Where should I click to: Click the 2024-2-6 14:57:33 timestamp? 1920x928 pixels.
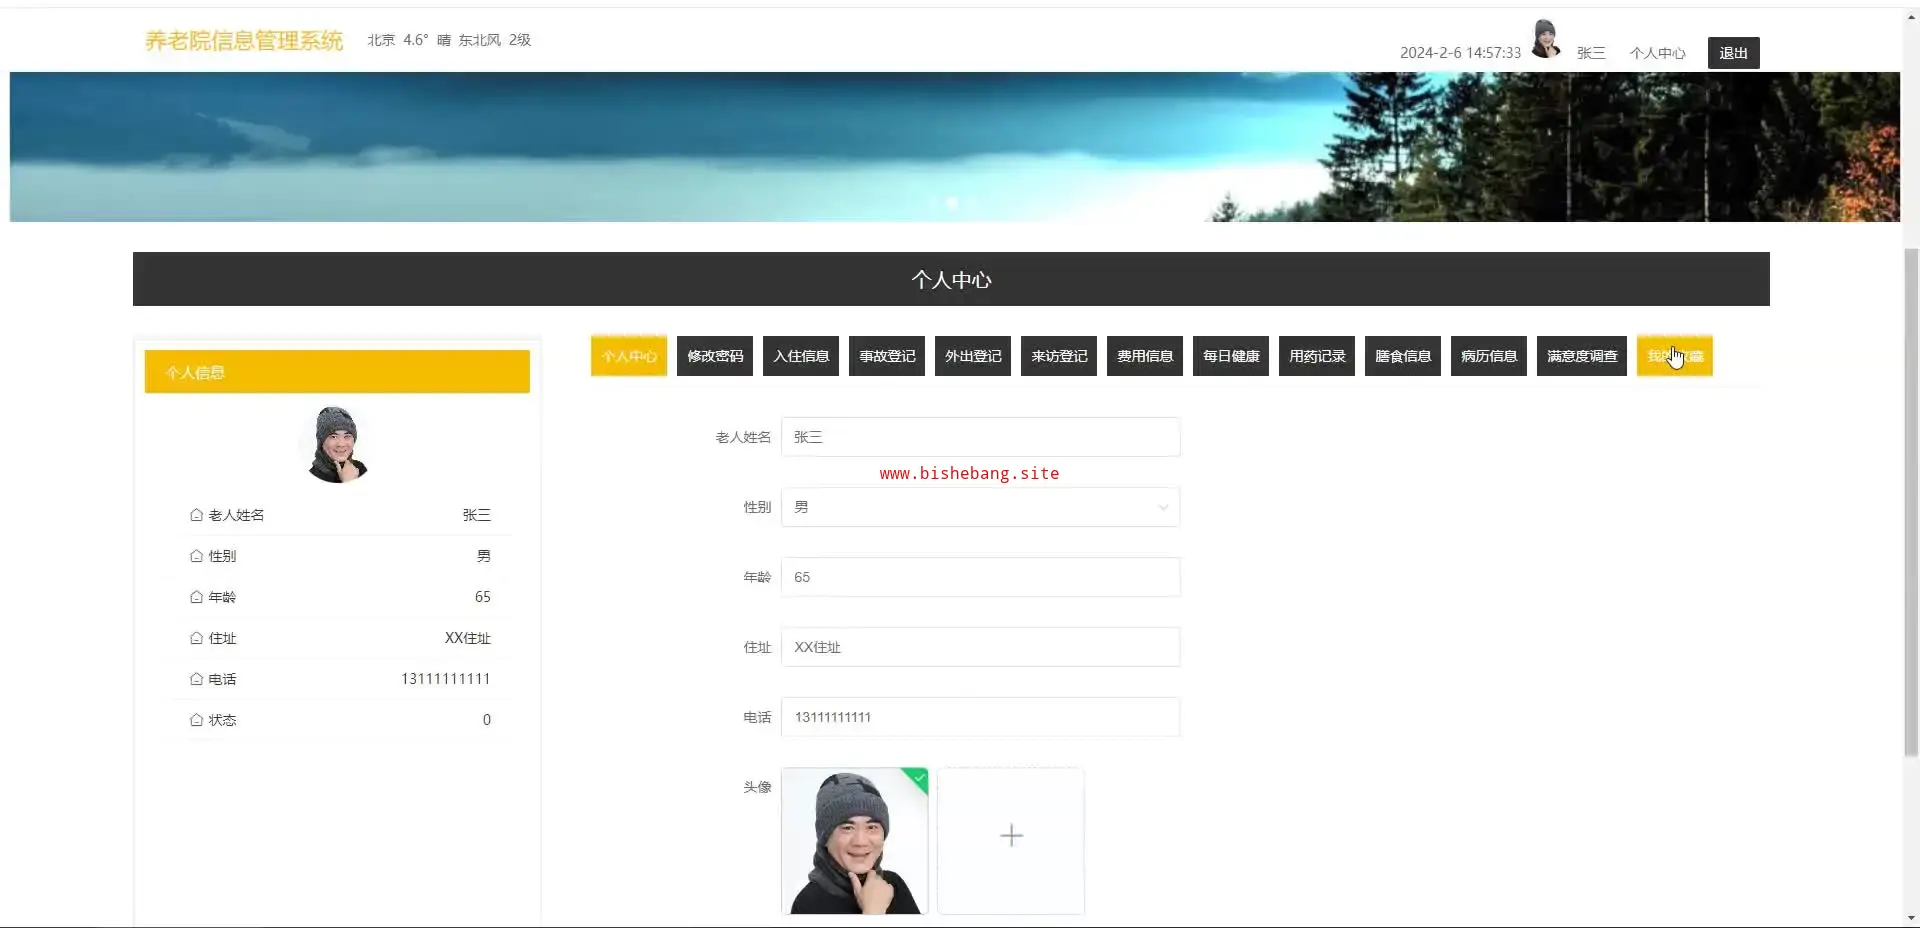click(1460, 53)
